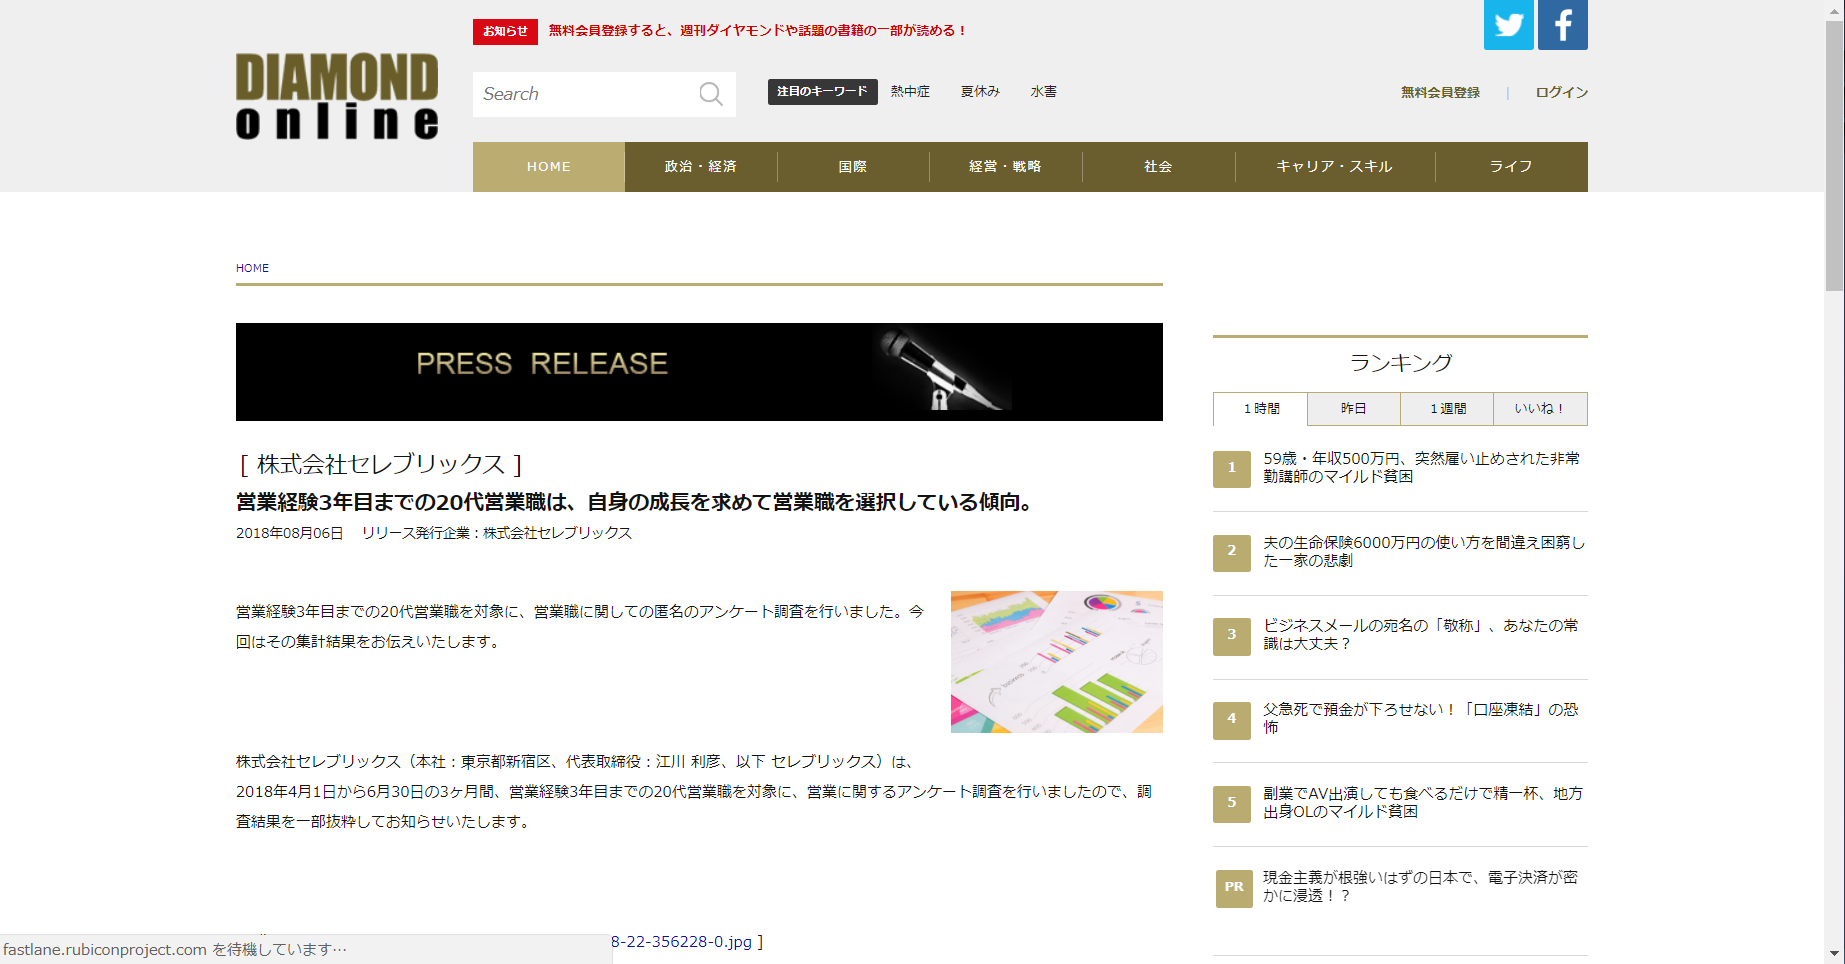Go to Diamond Online logo homepage
Viewport: 1845px width, 964px height.
[x=337, y=96]
